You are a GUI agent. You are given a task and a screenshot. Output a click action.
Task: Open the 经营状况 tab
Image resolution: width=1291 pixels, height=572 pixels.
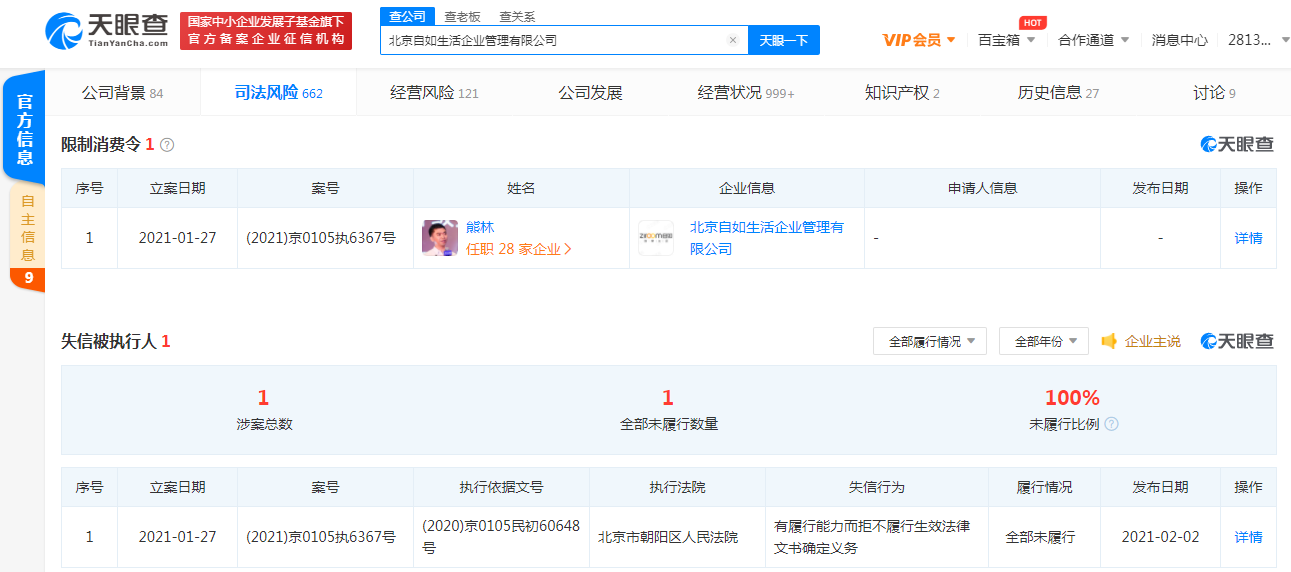pos(746,93)
